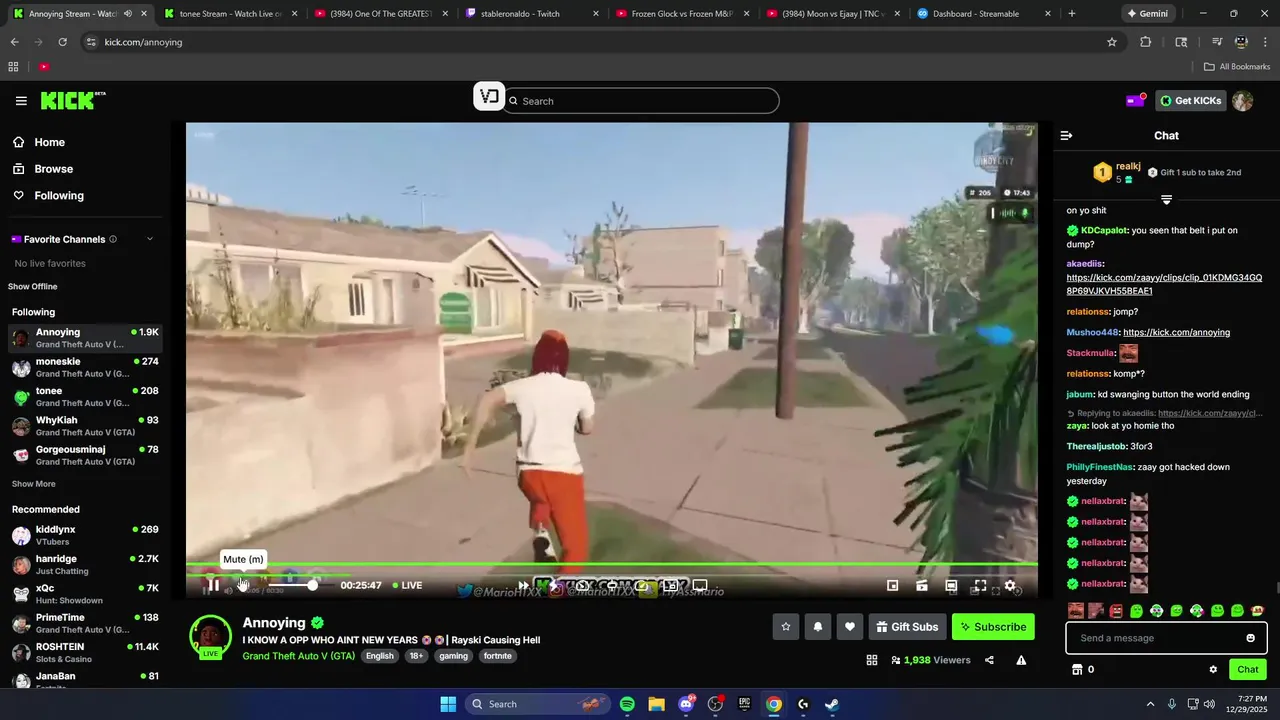
Task: Open WhyKiah channel in Following
Action: pyautogui.click(x=85, y=426)
